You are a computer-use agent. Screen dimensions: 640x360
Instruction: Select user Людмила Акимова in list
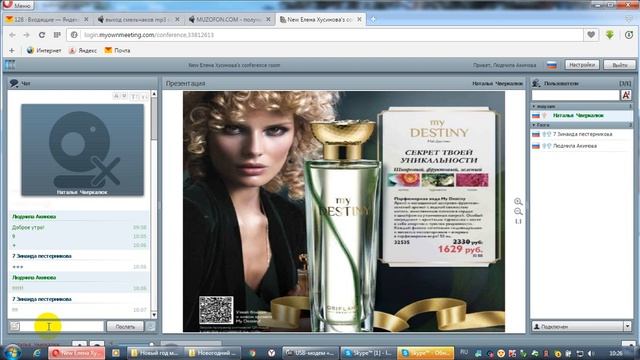coord(582,146)
